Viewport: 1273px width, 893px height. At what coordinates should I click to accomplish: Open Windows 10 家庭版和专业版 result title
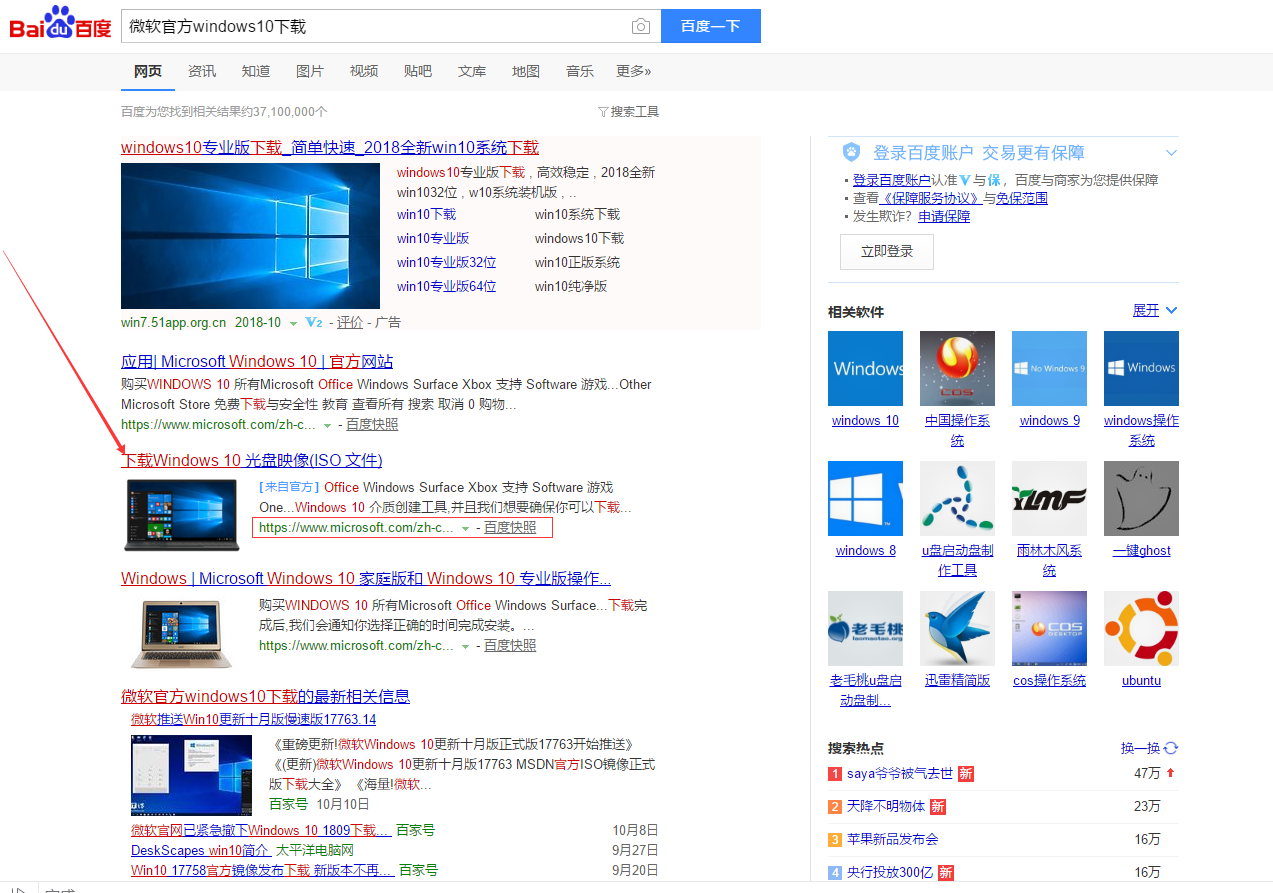(366, 579)
